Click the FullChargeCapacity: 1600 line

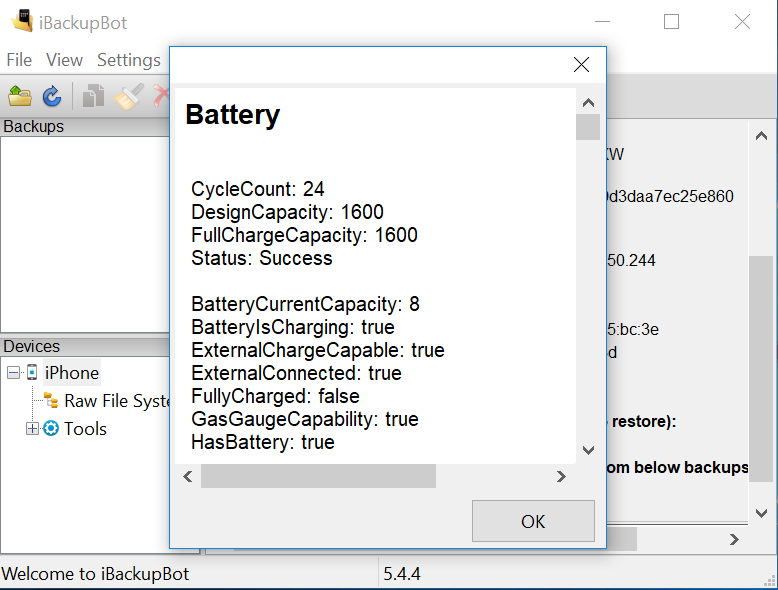(x=304, y=235)
